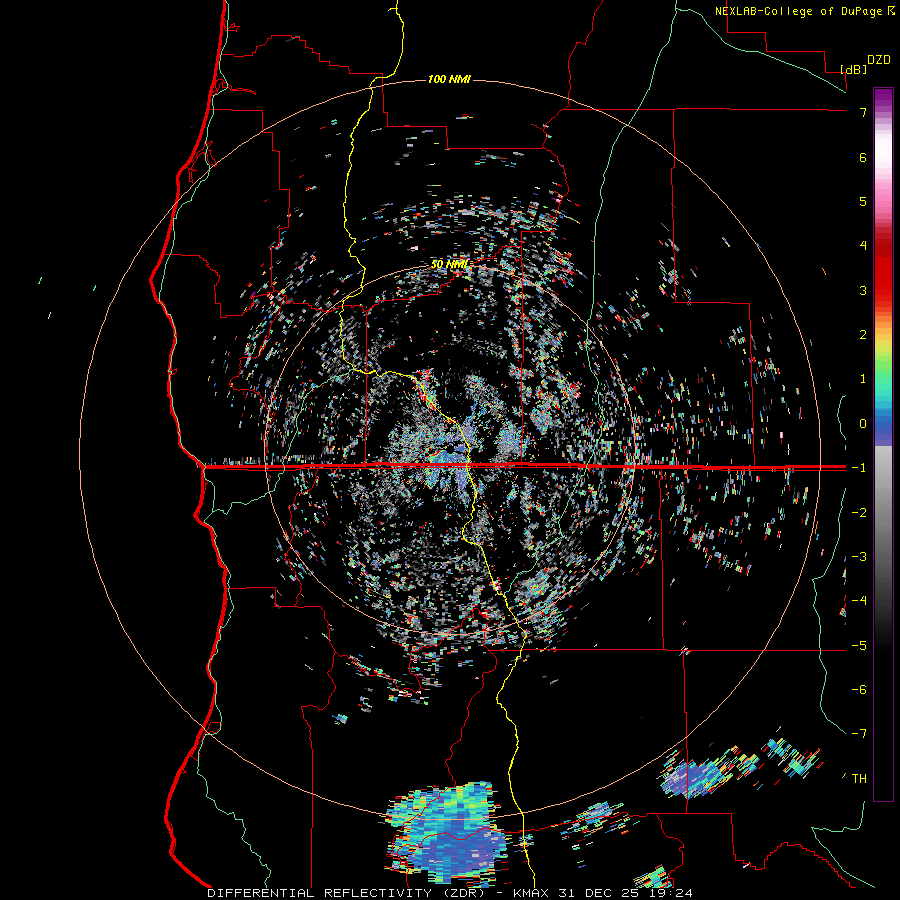This screenshot has width=900, height=900.
Task: Click the 7 value on color scale
Action: pyautogui.click(x=863, y=112)
